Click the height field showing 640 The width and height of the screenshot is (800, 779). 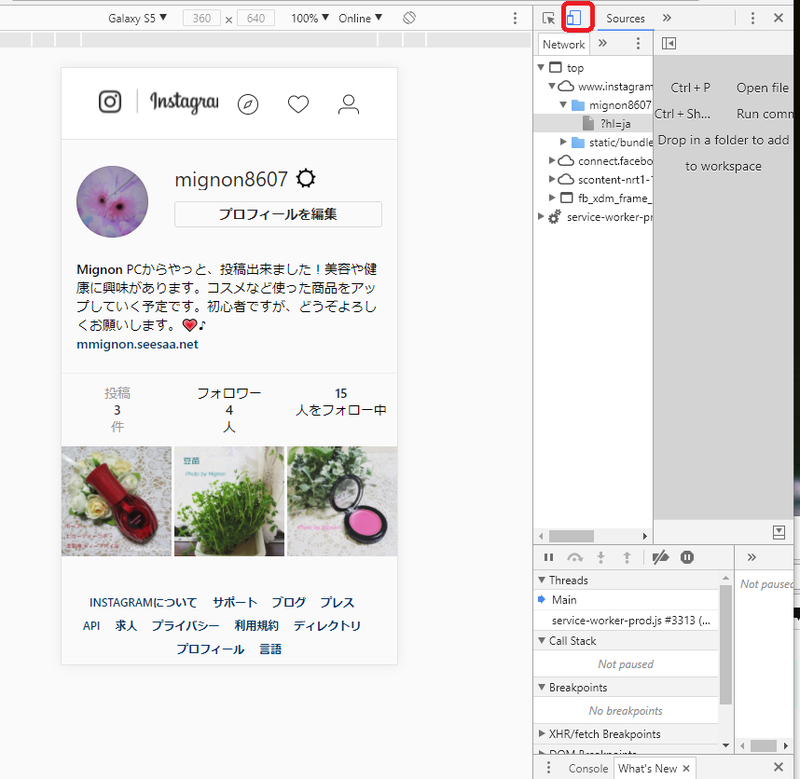coord(256,18)
